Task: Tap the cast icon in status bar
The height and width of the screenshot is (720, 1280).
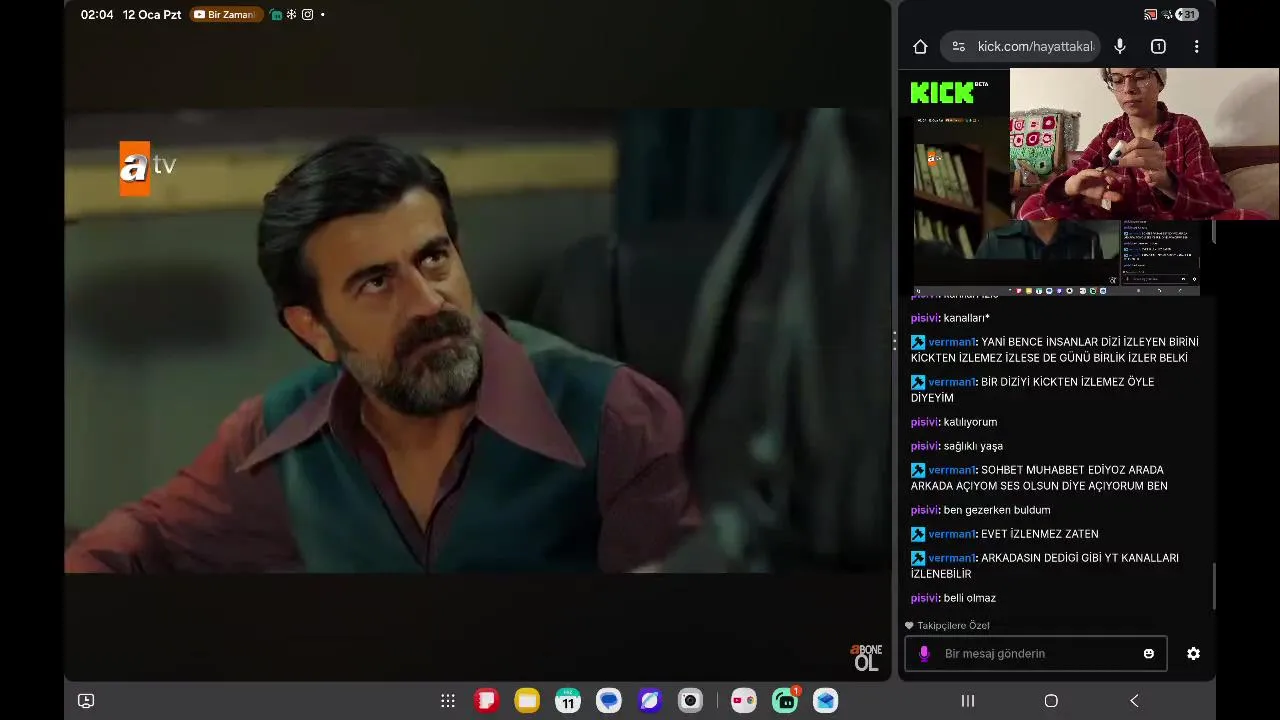Action: (x=1150, y=14)
